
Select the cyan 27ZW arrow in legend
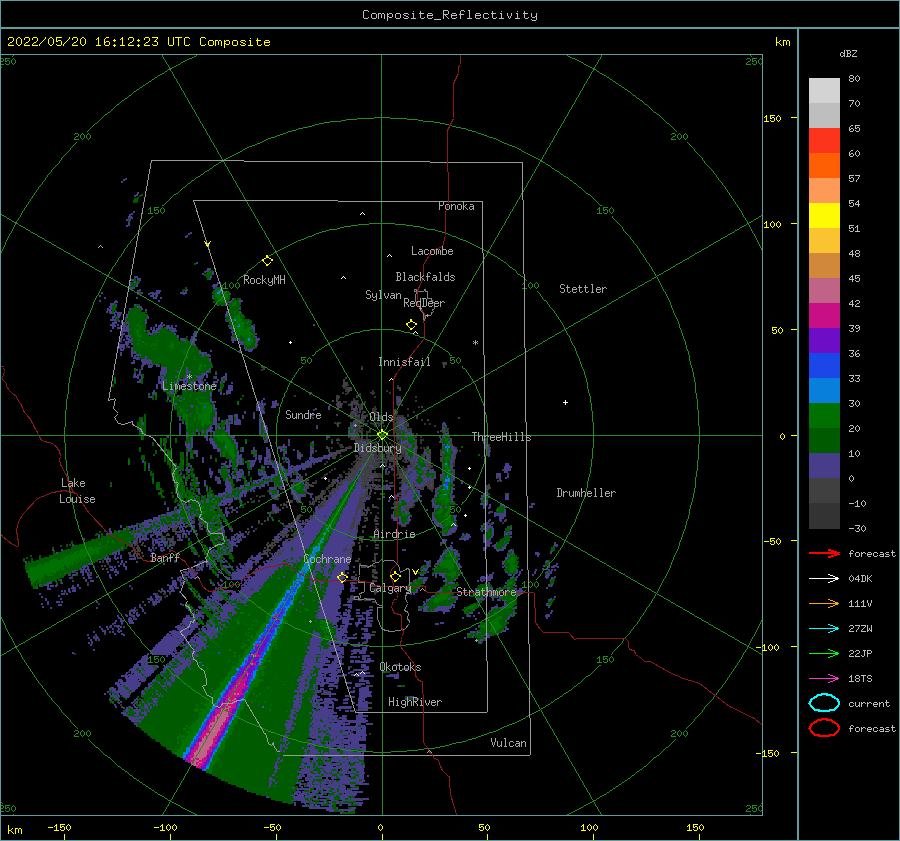[x=824, y=629]
